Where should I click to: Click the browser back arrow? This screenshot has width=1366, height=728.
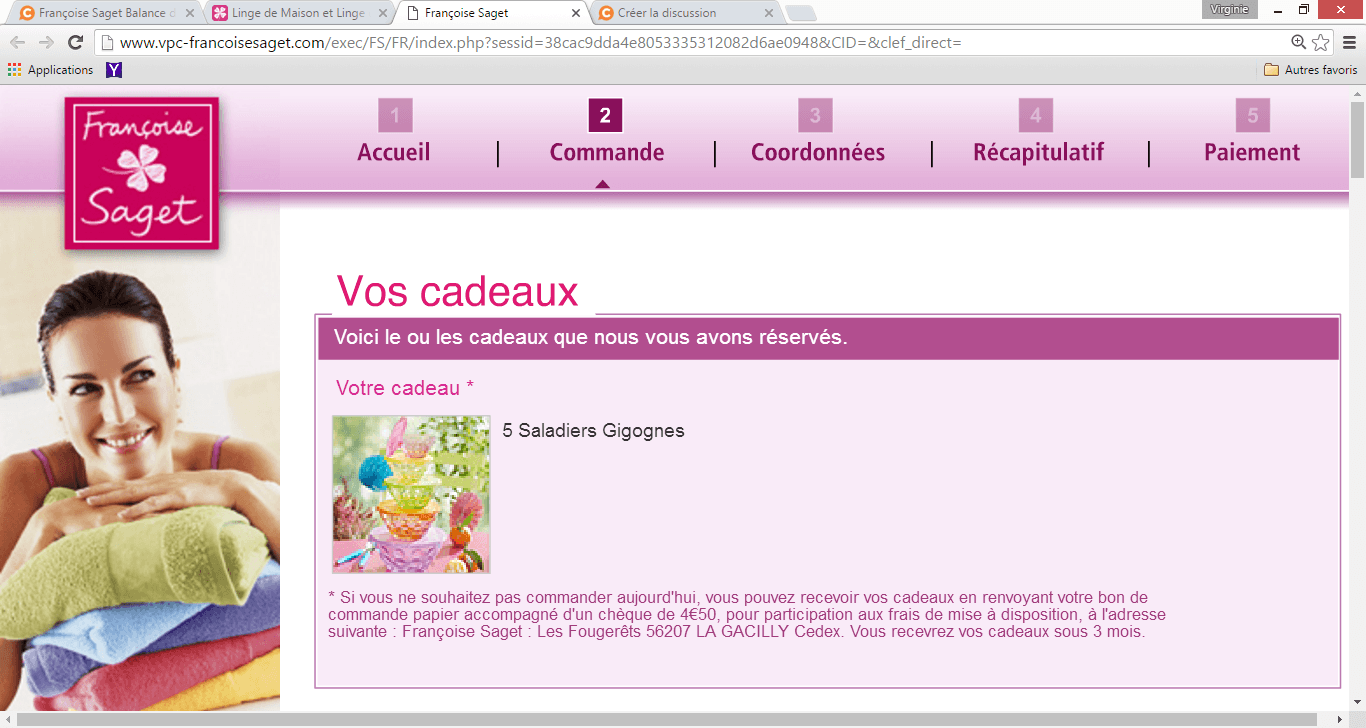tap(17, 43)
